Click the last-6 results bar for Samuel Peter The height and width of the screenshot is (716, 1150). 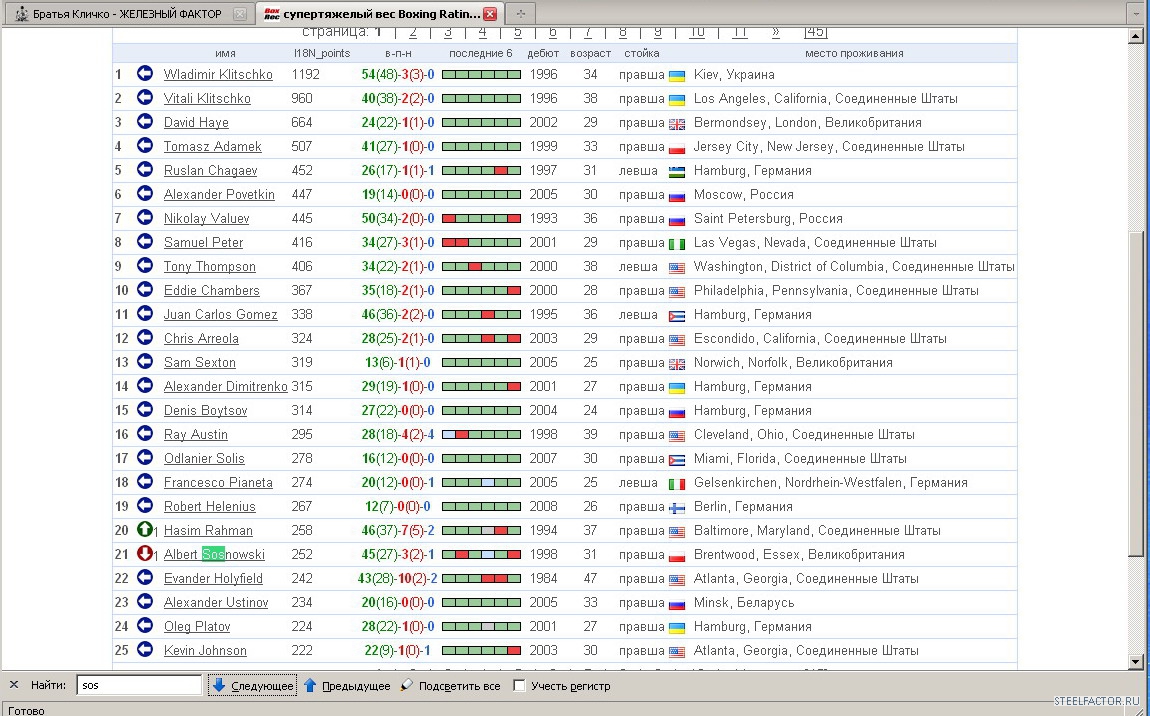[481, 243]
